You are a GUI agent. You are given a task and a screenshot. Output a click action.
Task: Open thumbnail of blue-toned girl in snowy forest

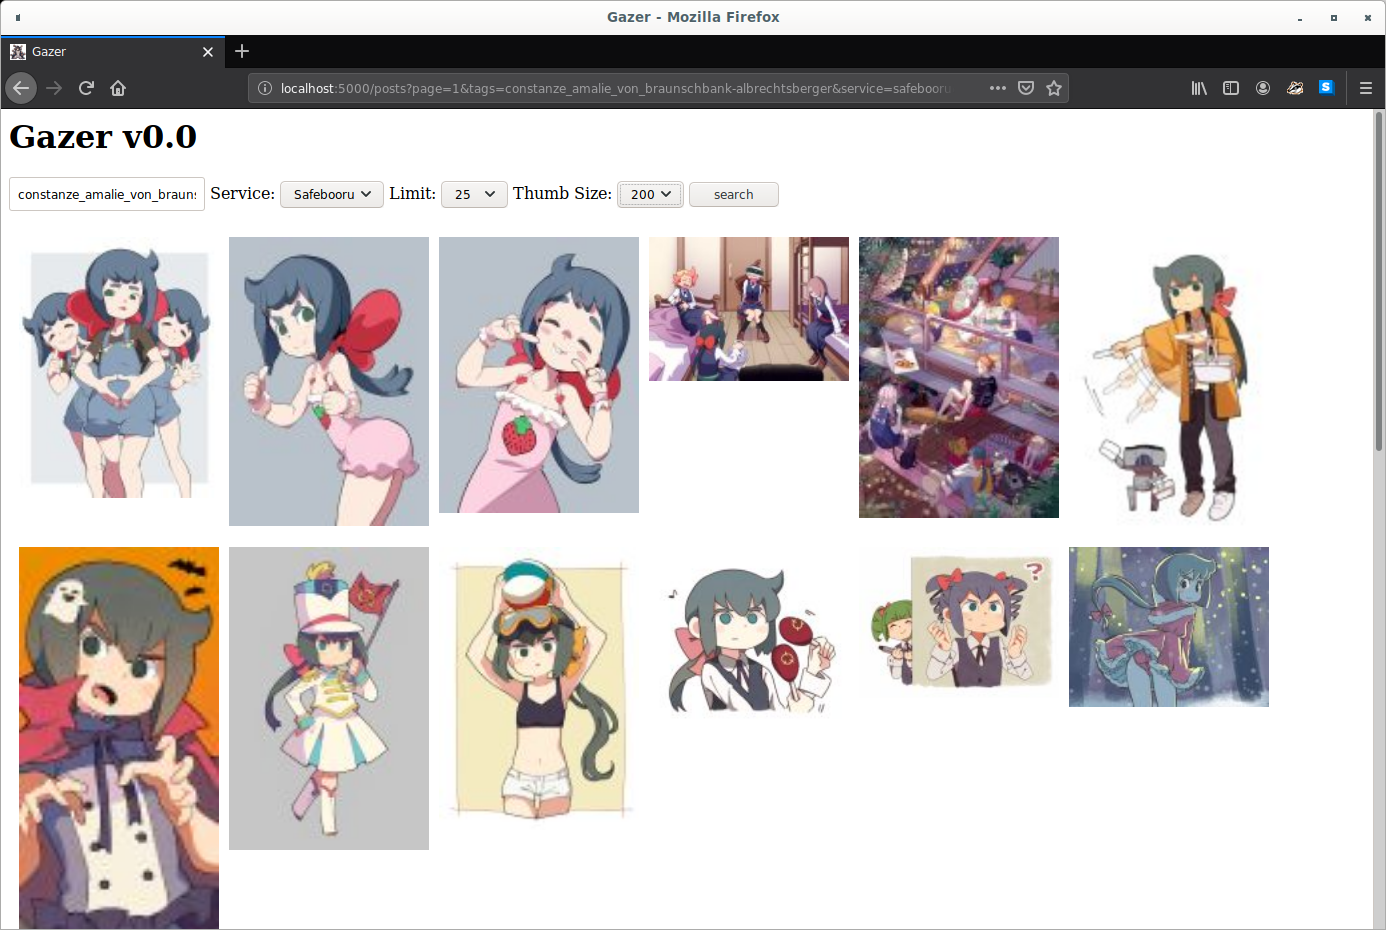tap(1169, 627)
